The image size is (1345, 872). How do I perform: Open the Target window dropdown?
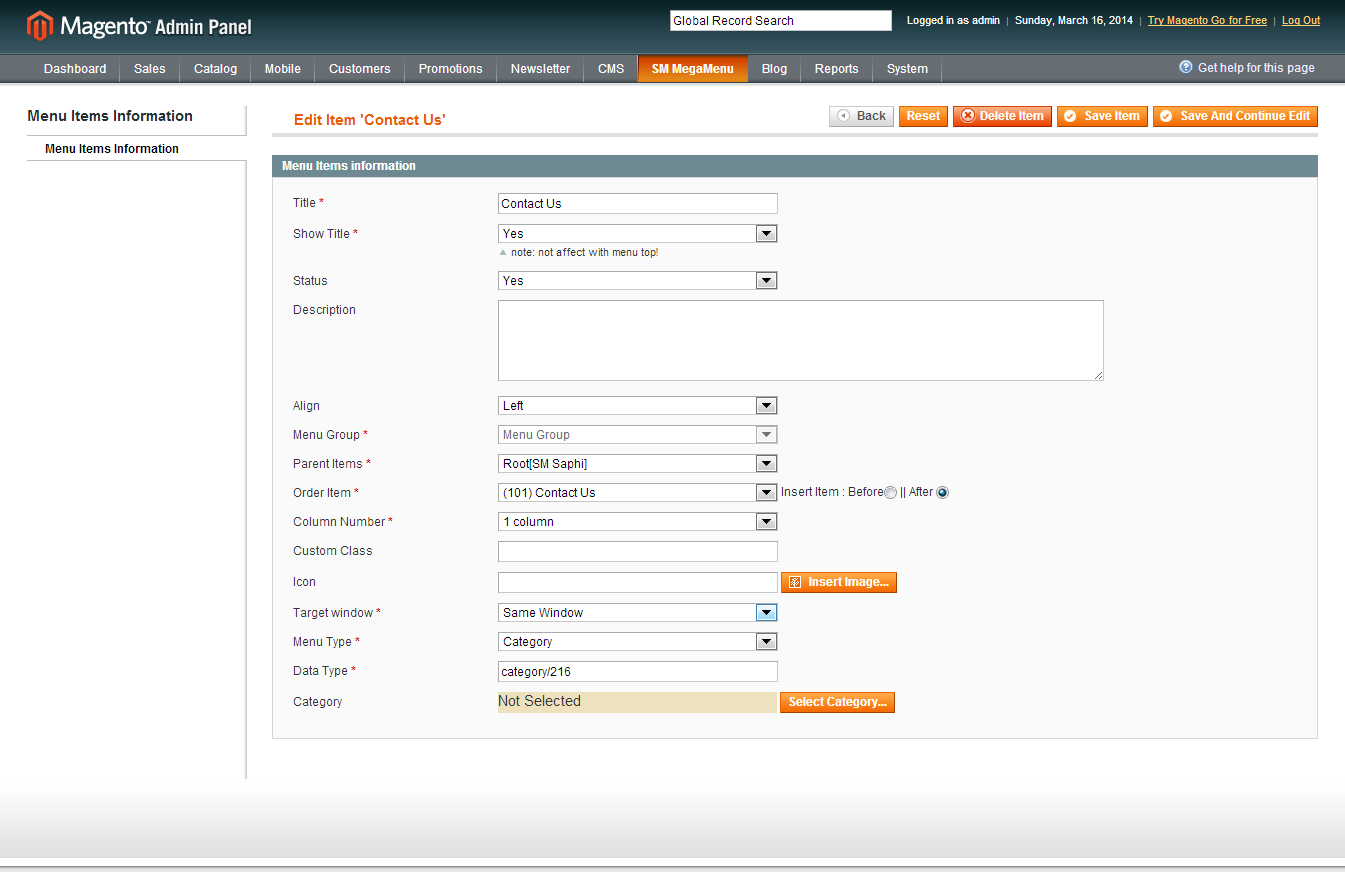(638, 612)
